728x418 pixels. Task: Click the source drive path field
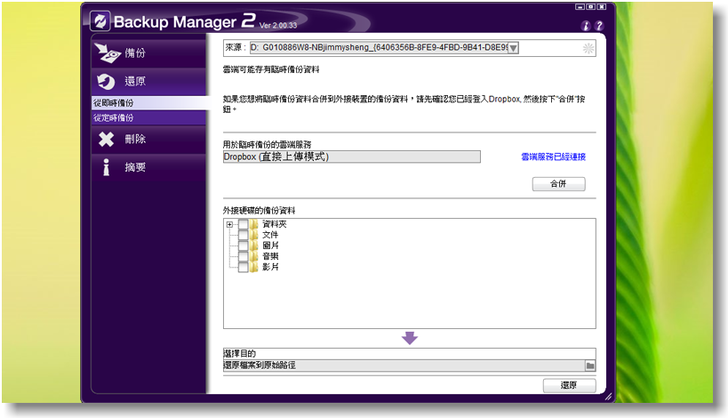coord(379,47)
